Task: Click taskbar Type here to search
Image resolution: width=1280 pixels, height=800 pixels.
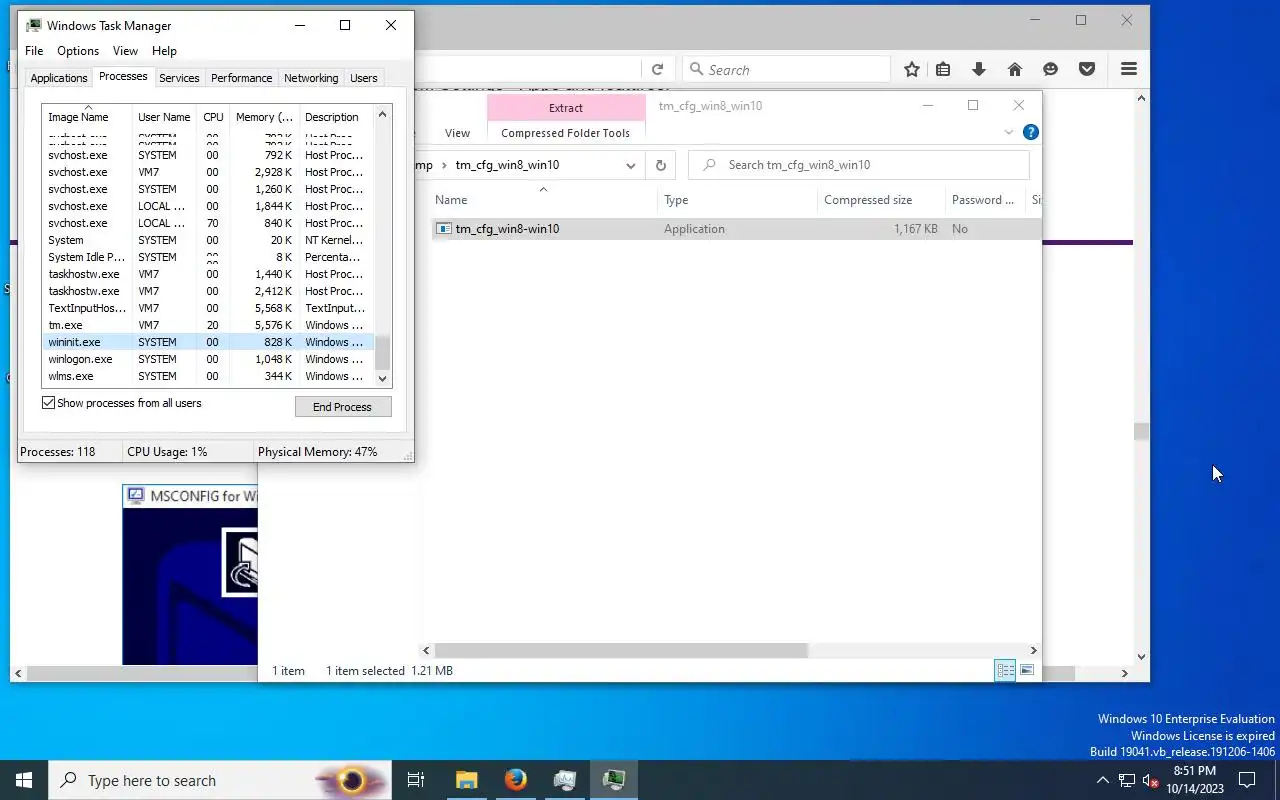Action: coord(222,780)
